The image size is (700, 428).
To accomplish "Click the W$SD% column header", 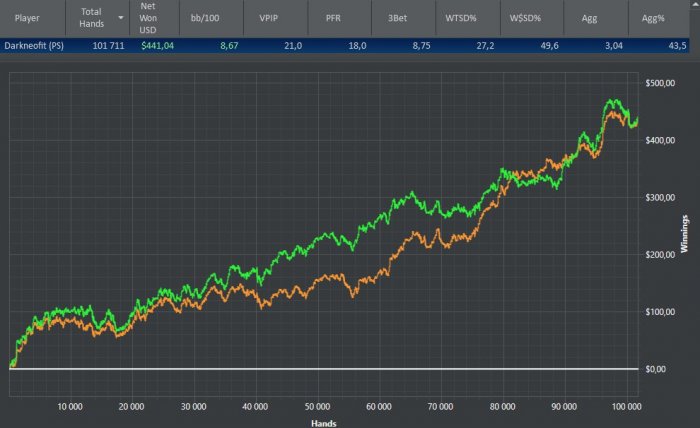I will pyautogui.click(x=525, y=18).
